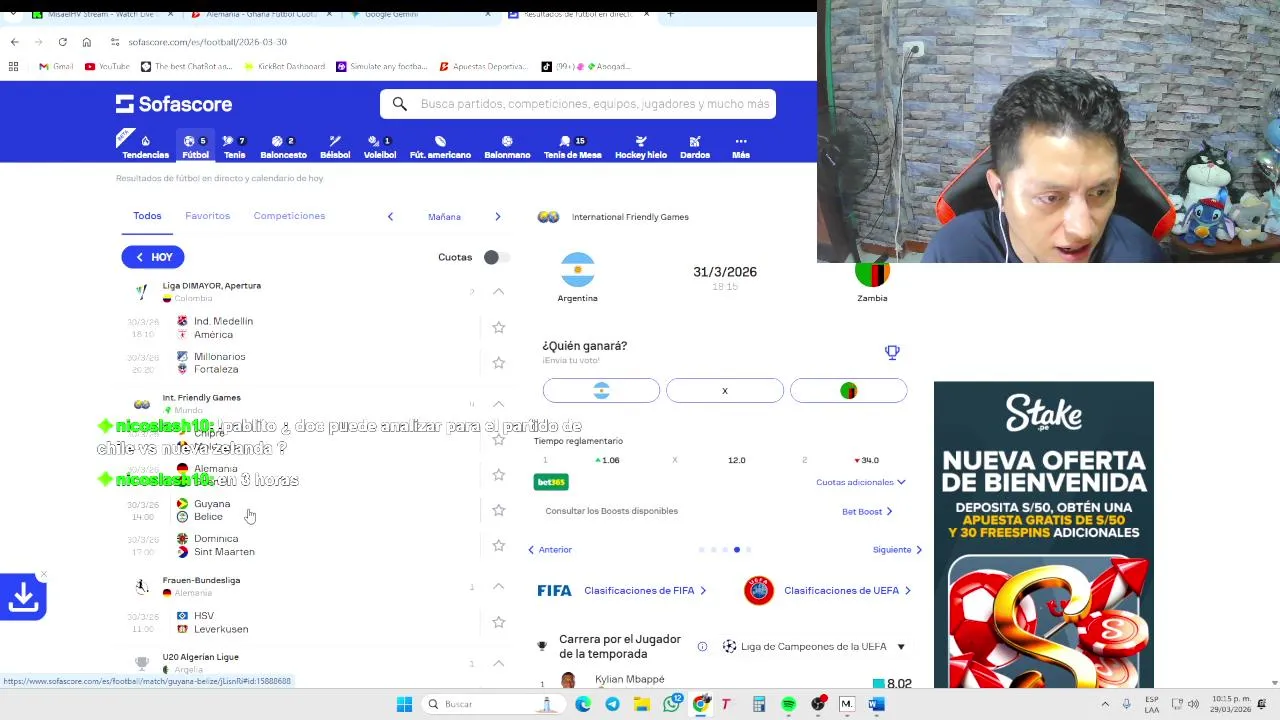Viewport: 1280px width, 720px height.
Task: Open Telegram from the taskbar
Action: tap(612, 704)
